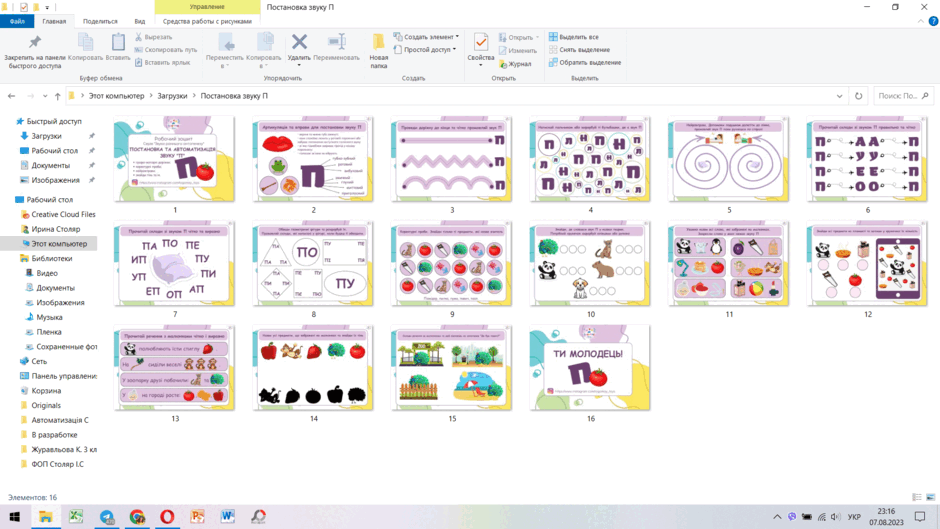The width and height of the screenshot is (940, 529).
Task: Open Excel from the taskbar
Action: point(76,516)
